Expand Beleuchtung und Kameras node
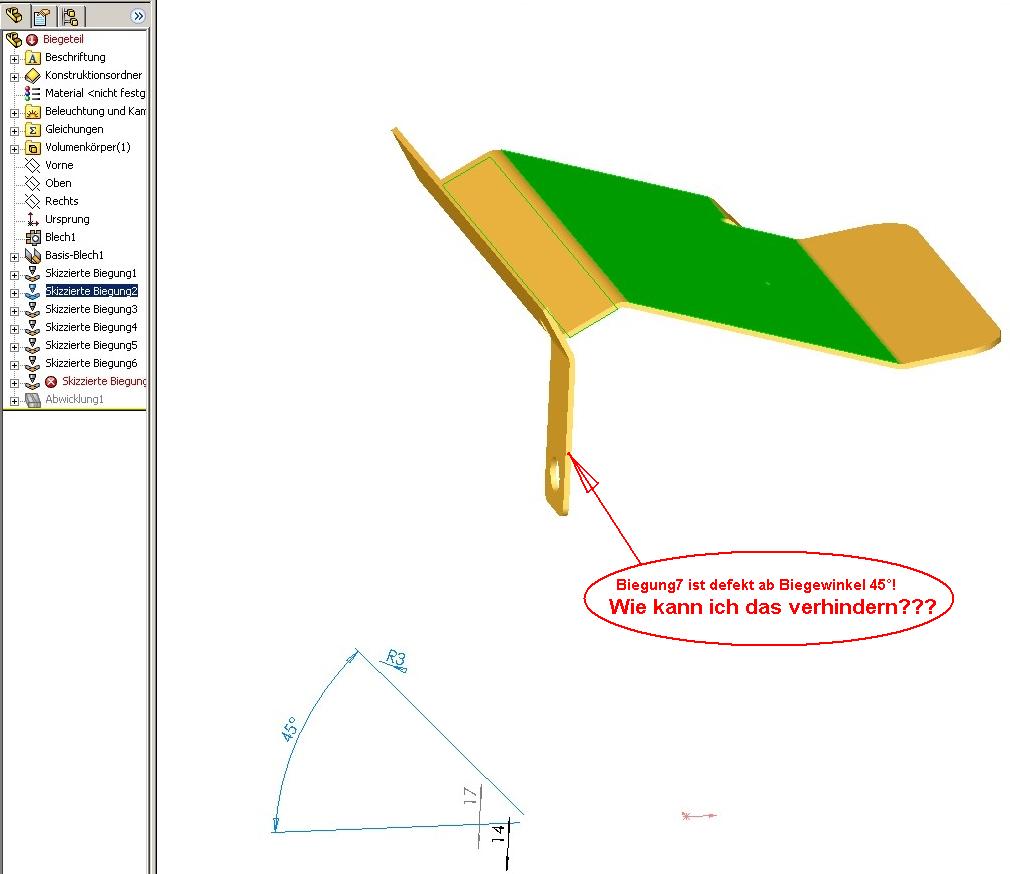1010x874 pixels. [14, 113]
